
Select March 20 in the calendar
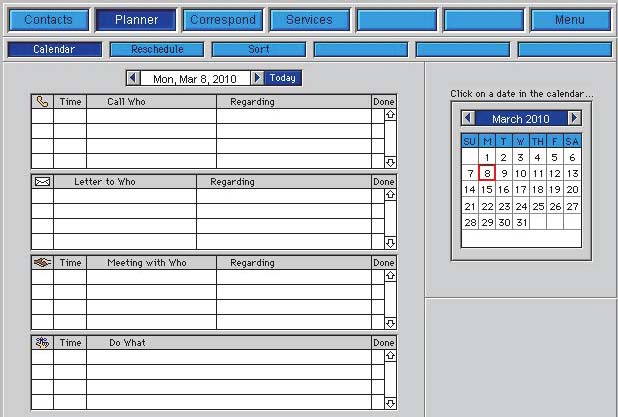pos(572,190)
